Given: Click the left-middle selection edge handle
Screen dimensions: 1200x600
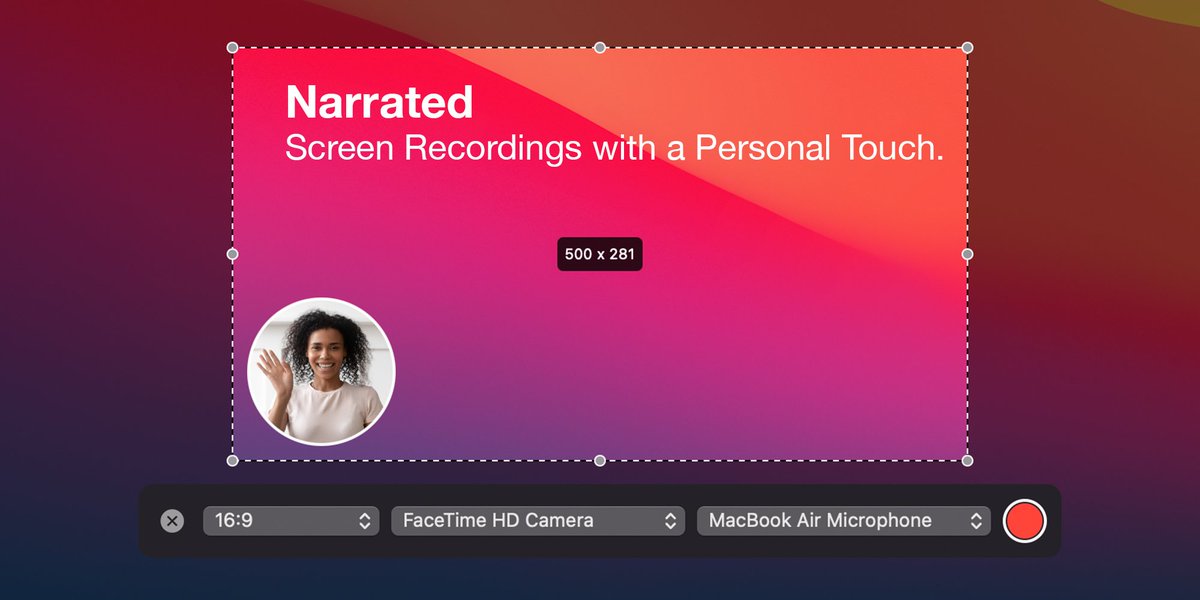Looking at the screenshot, I should coord(233,254).
